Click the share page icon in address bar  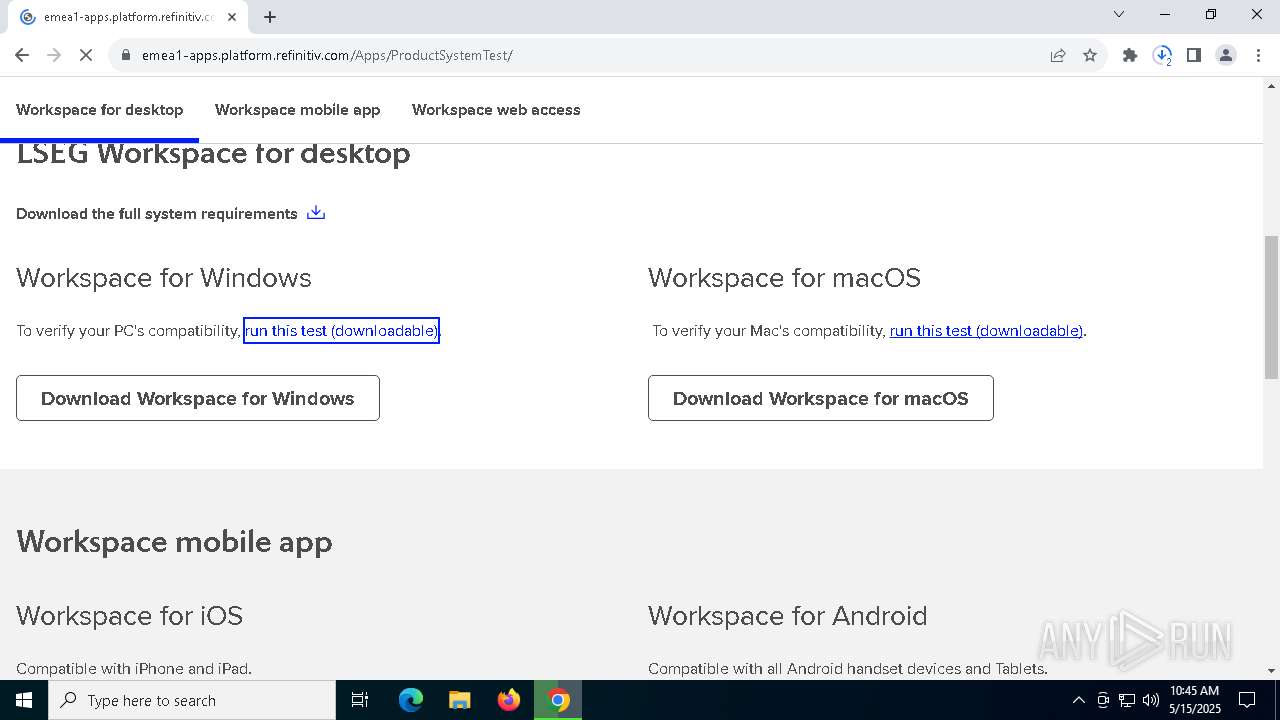tap(1058, 55)
